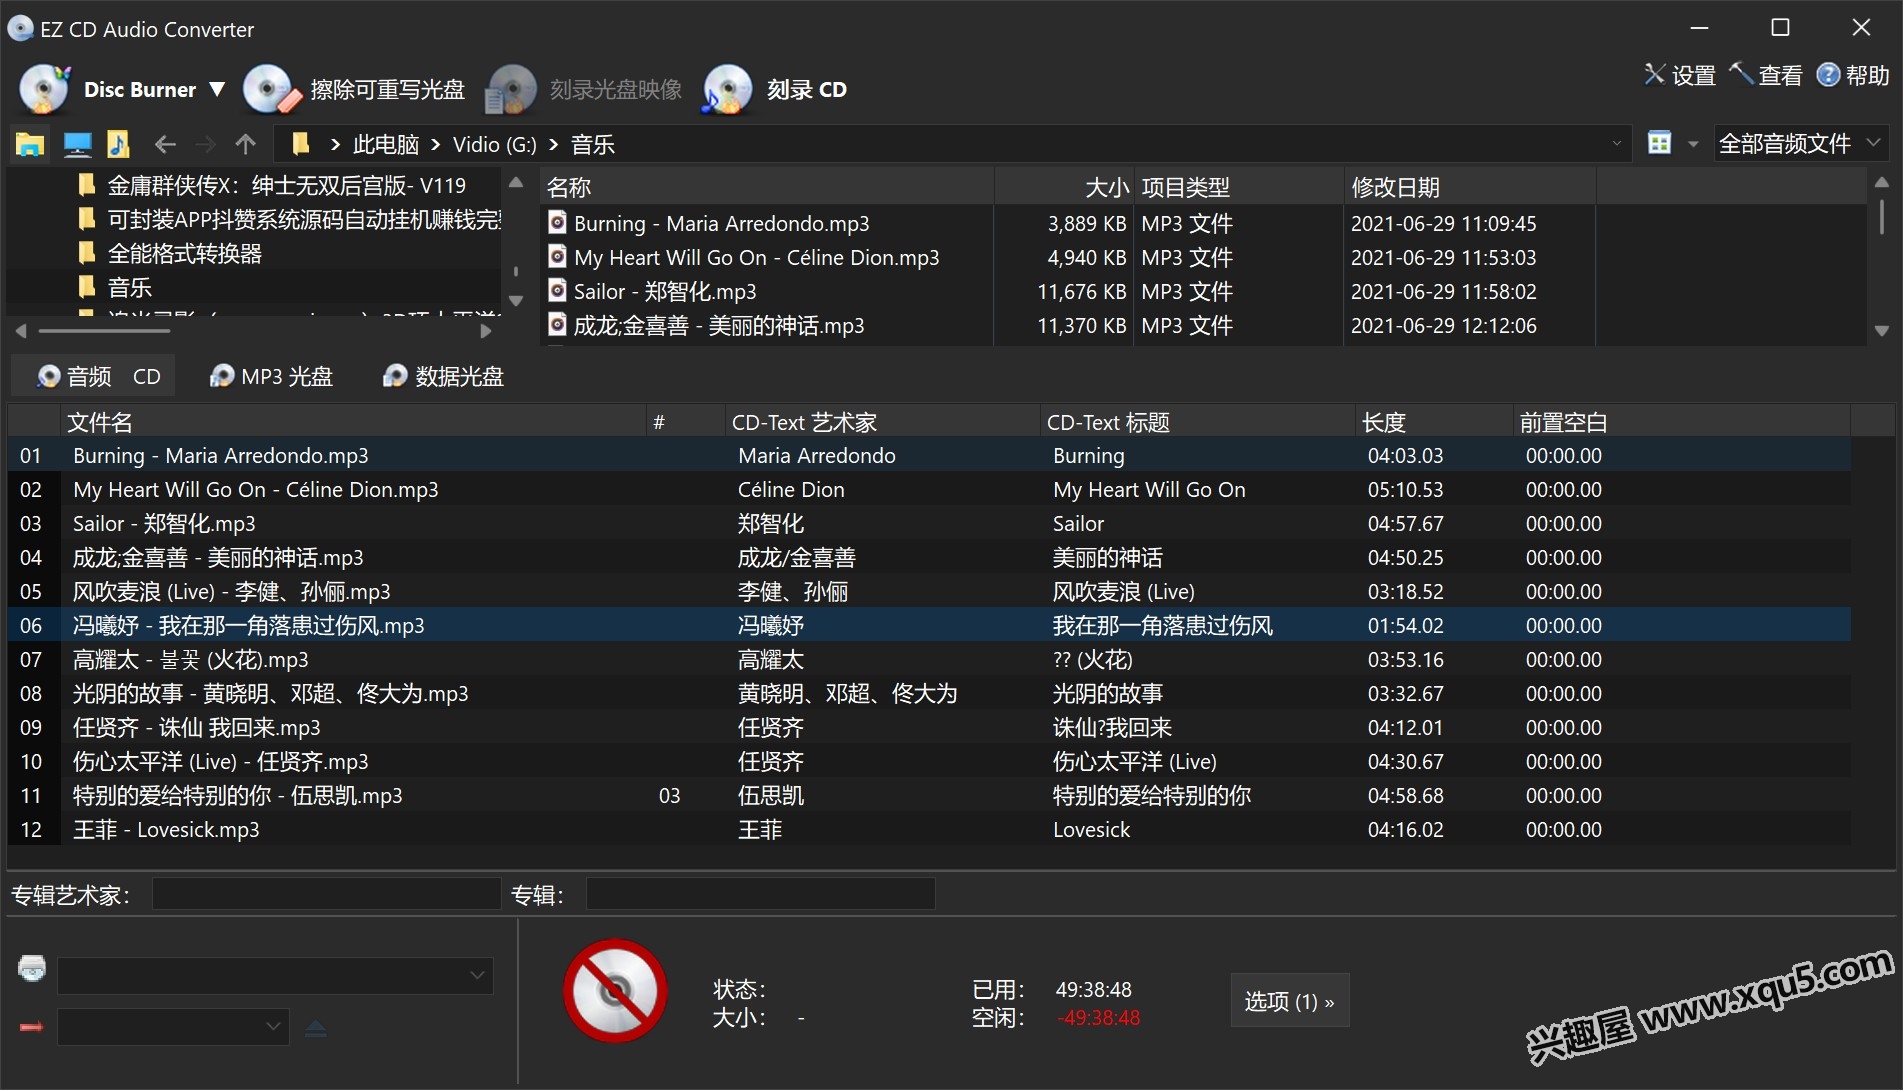
Task: Open the Disc Burner mode dropdown
Action: tap(217, 89)
